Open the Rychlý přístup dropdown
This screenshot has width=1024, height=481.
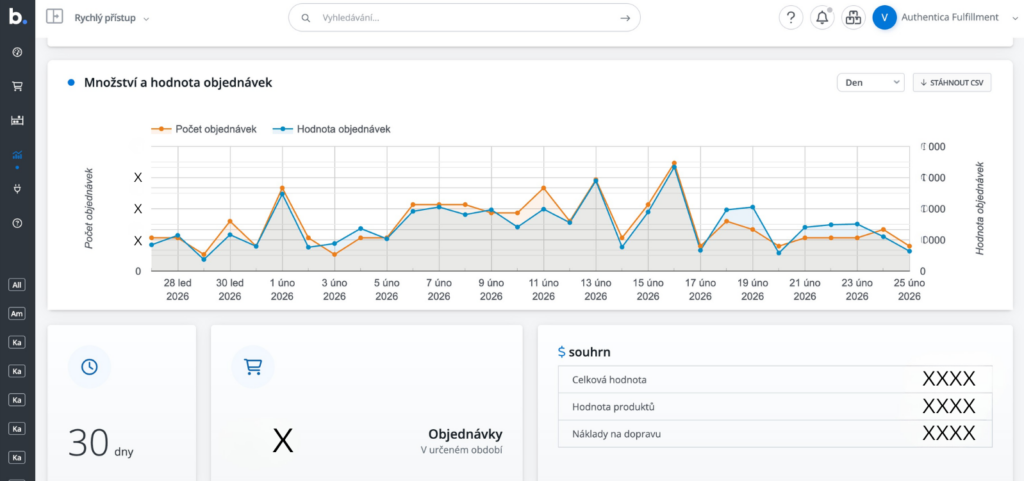(x=112, y=18)
